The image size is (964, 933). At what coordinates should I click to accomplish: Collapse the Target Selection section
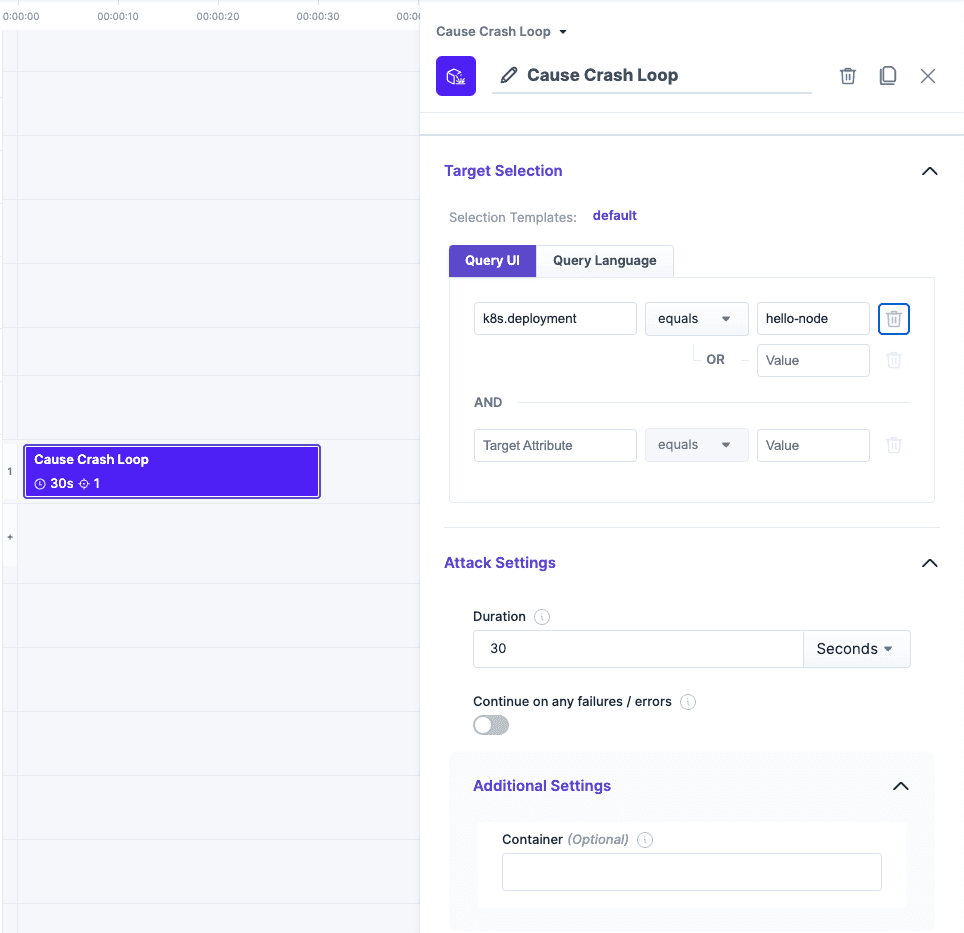(929, 171)
